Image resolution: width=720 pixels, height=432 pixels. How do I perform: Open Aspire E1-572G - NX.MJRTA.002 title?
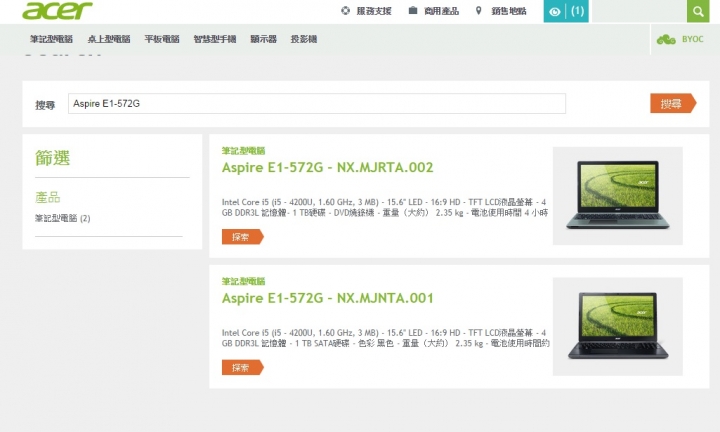(327, 168)
